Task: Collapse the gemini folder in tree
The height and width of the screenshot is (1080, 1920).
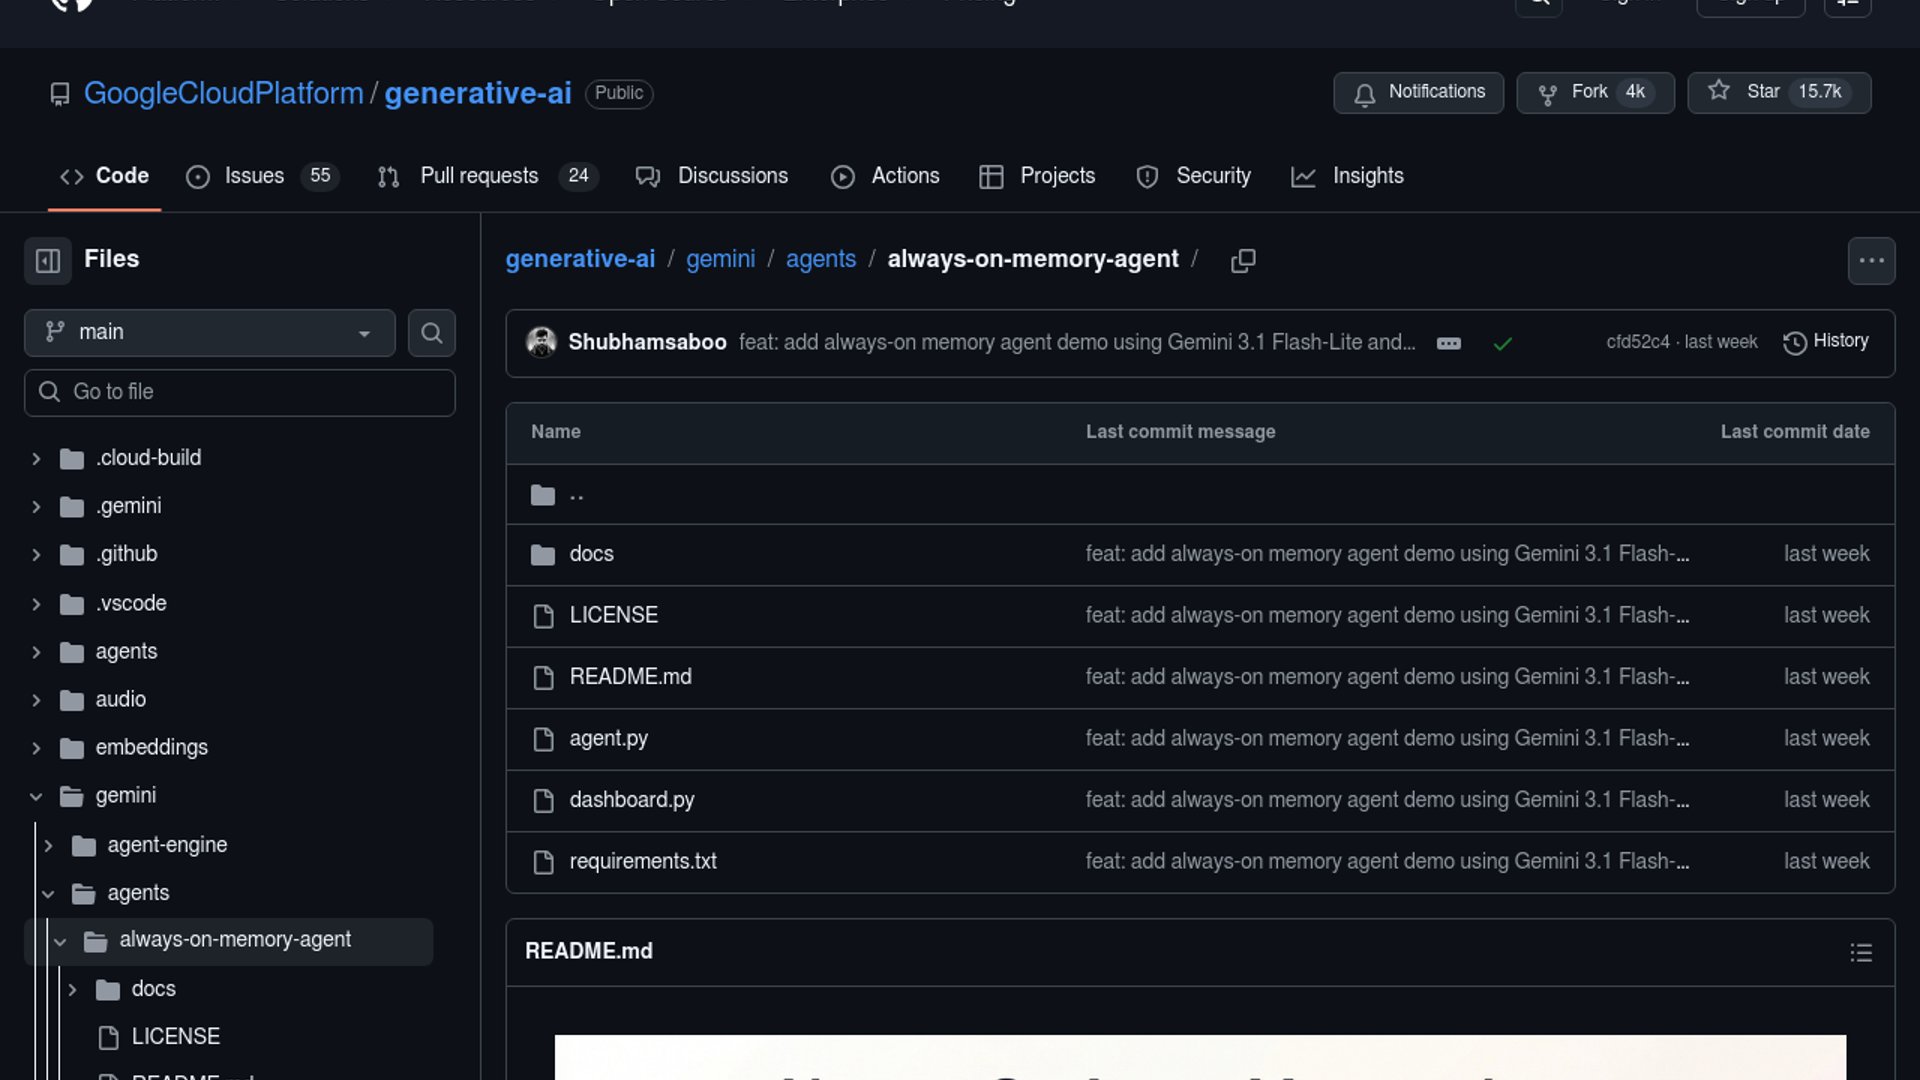Action: click(36, 797)
